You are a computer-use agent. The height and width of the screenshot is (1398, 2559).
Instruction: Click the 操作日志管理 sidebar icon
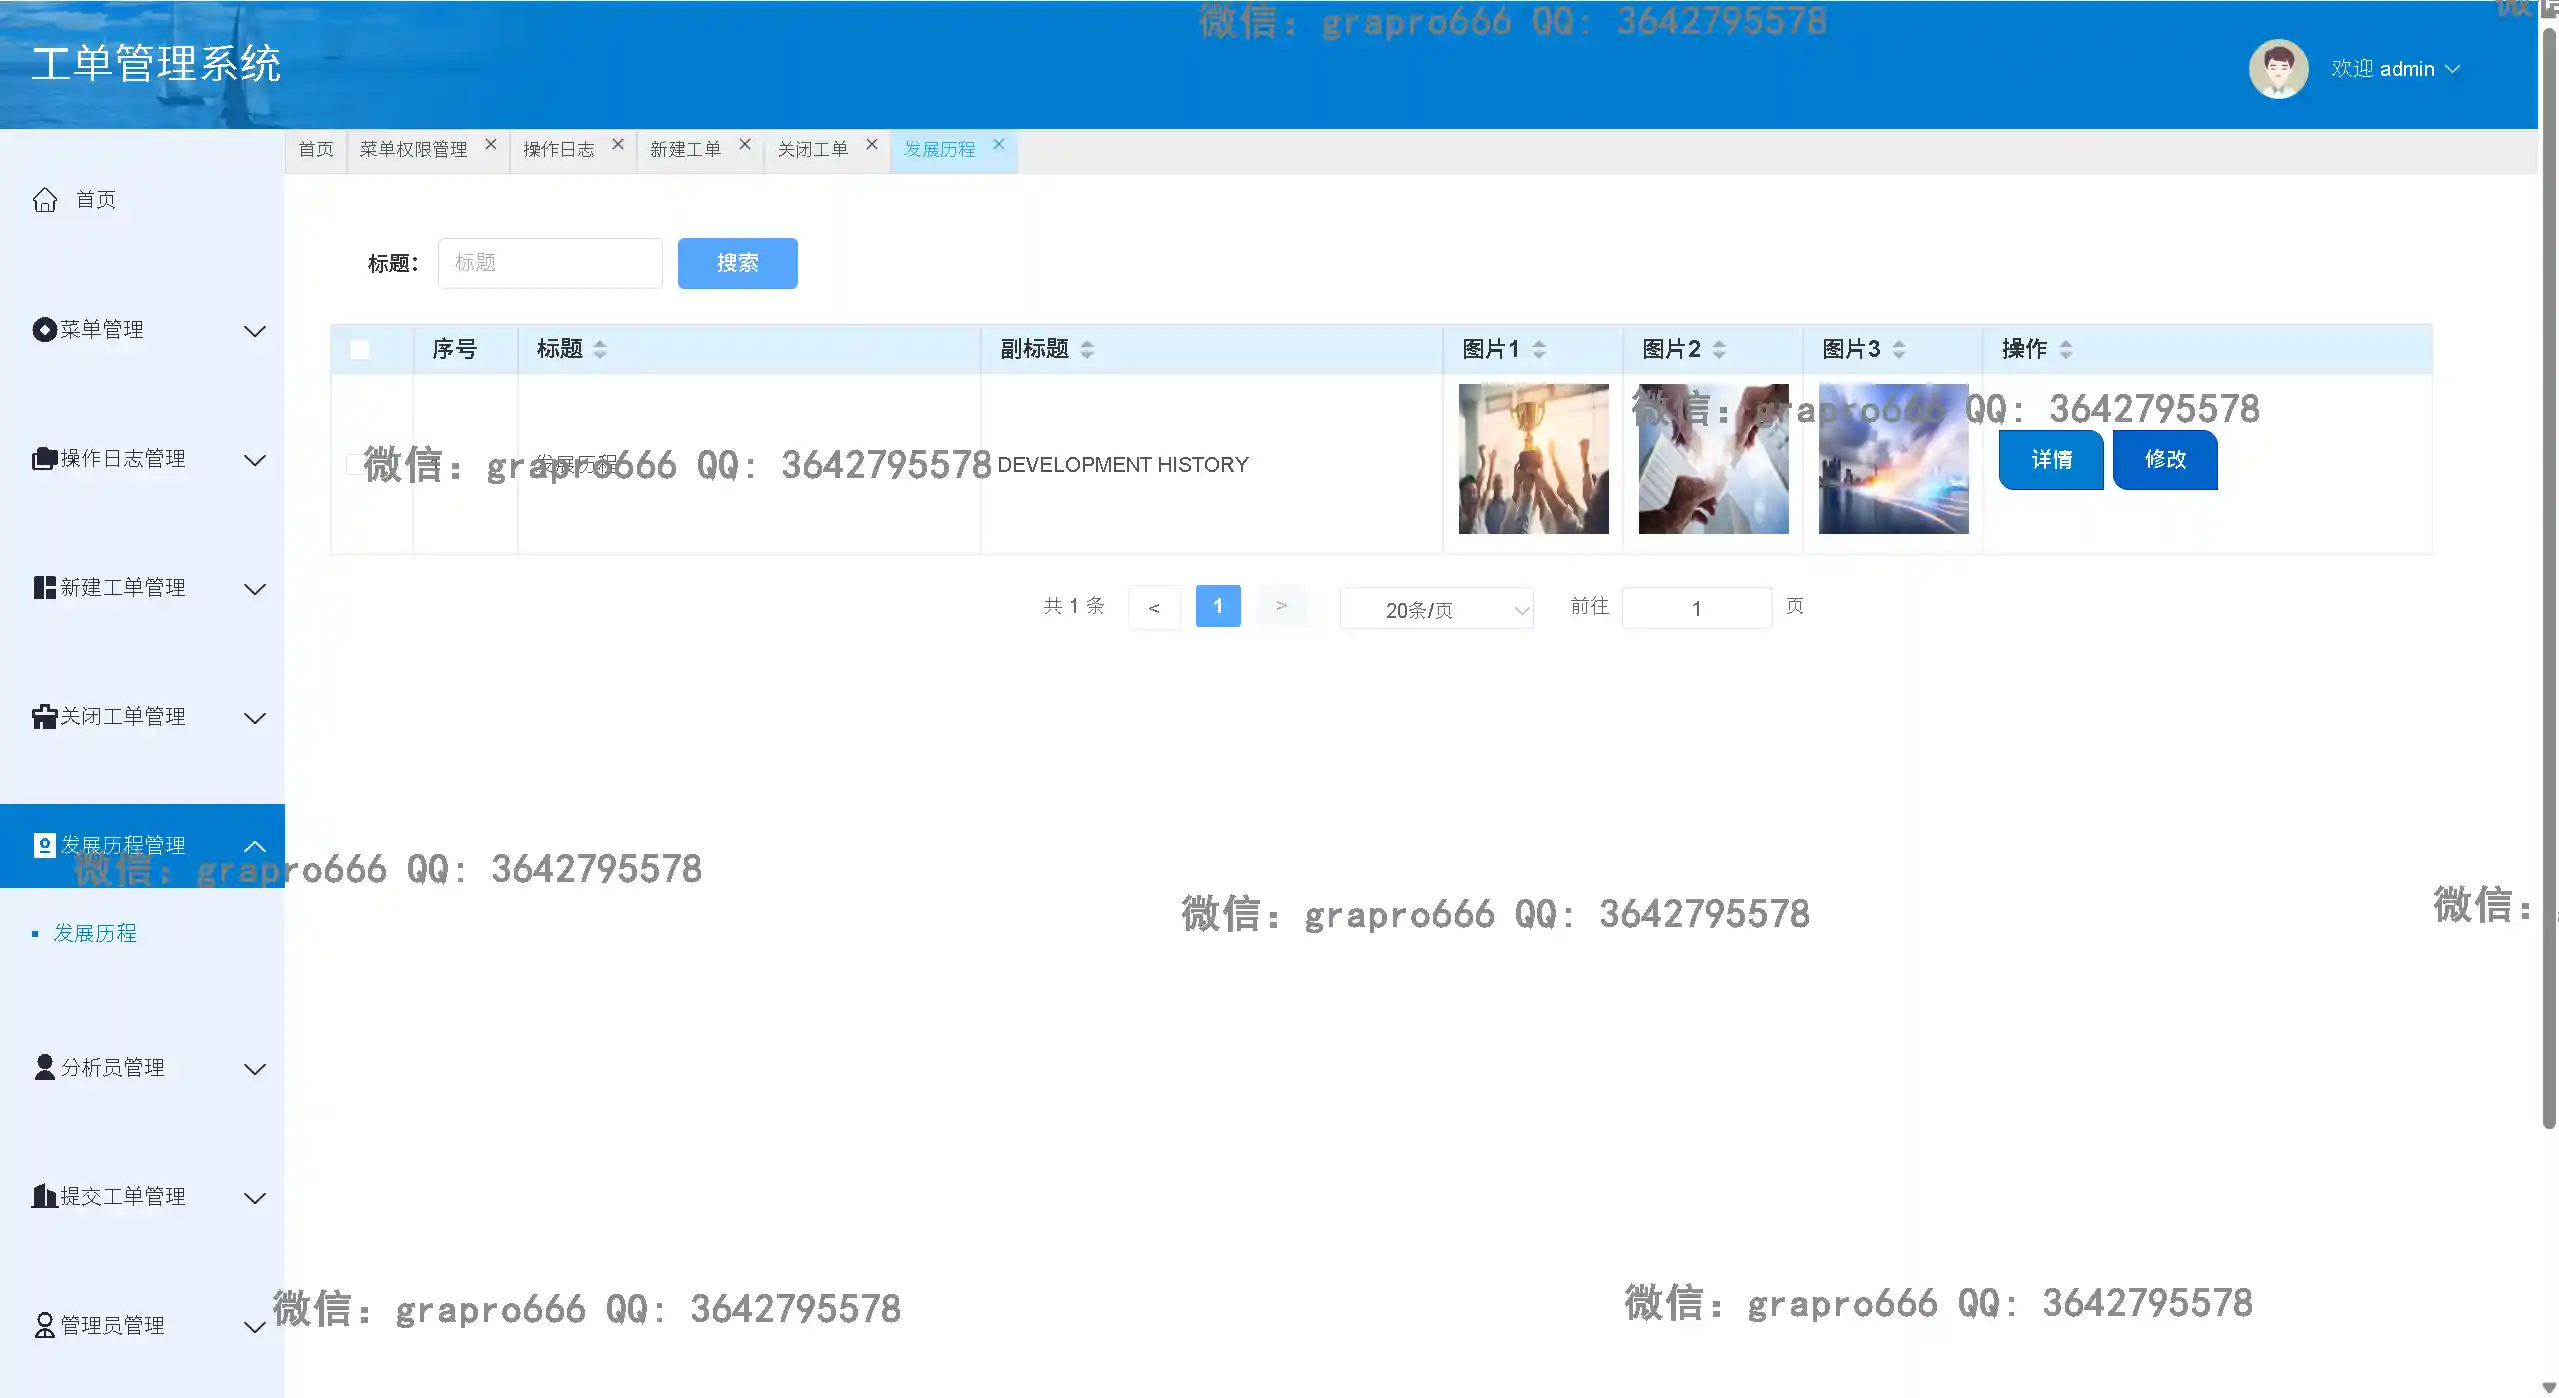coord(43,458)
